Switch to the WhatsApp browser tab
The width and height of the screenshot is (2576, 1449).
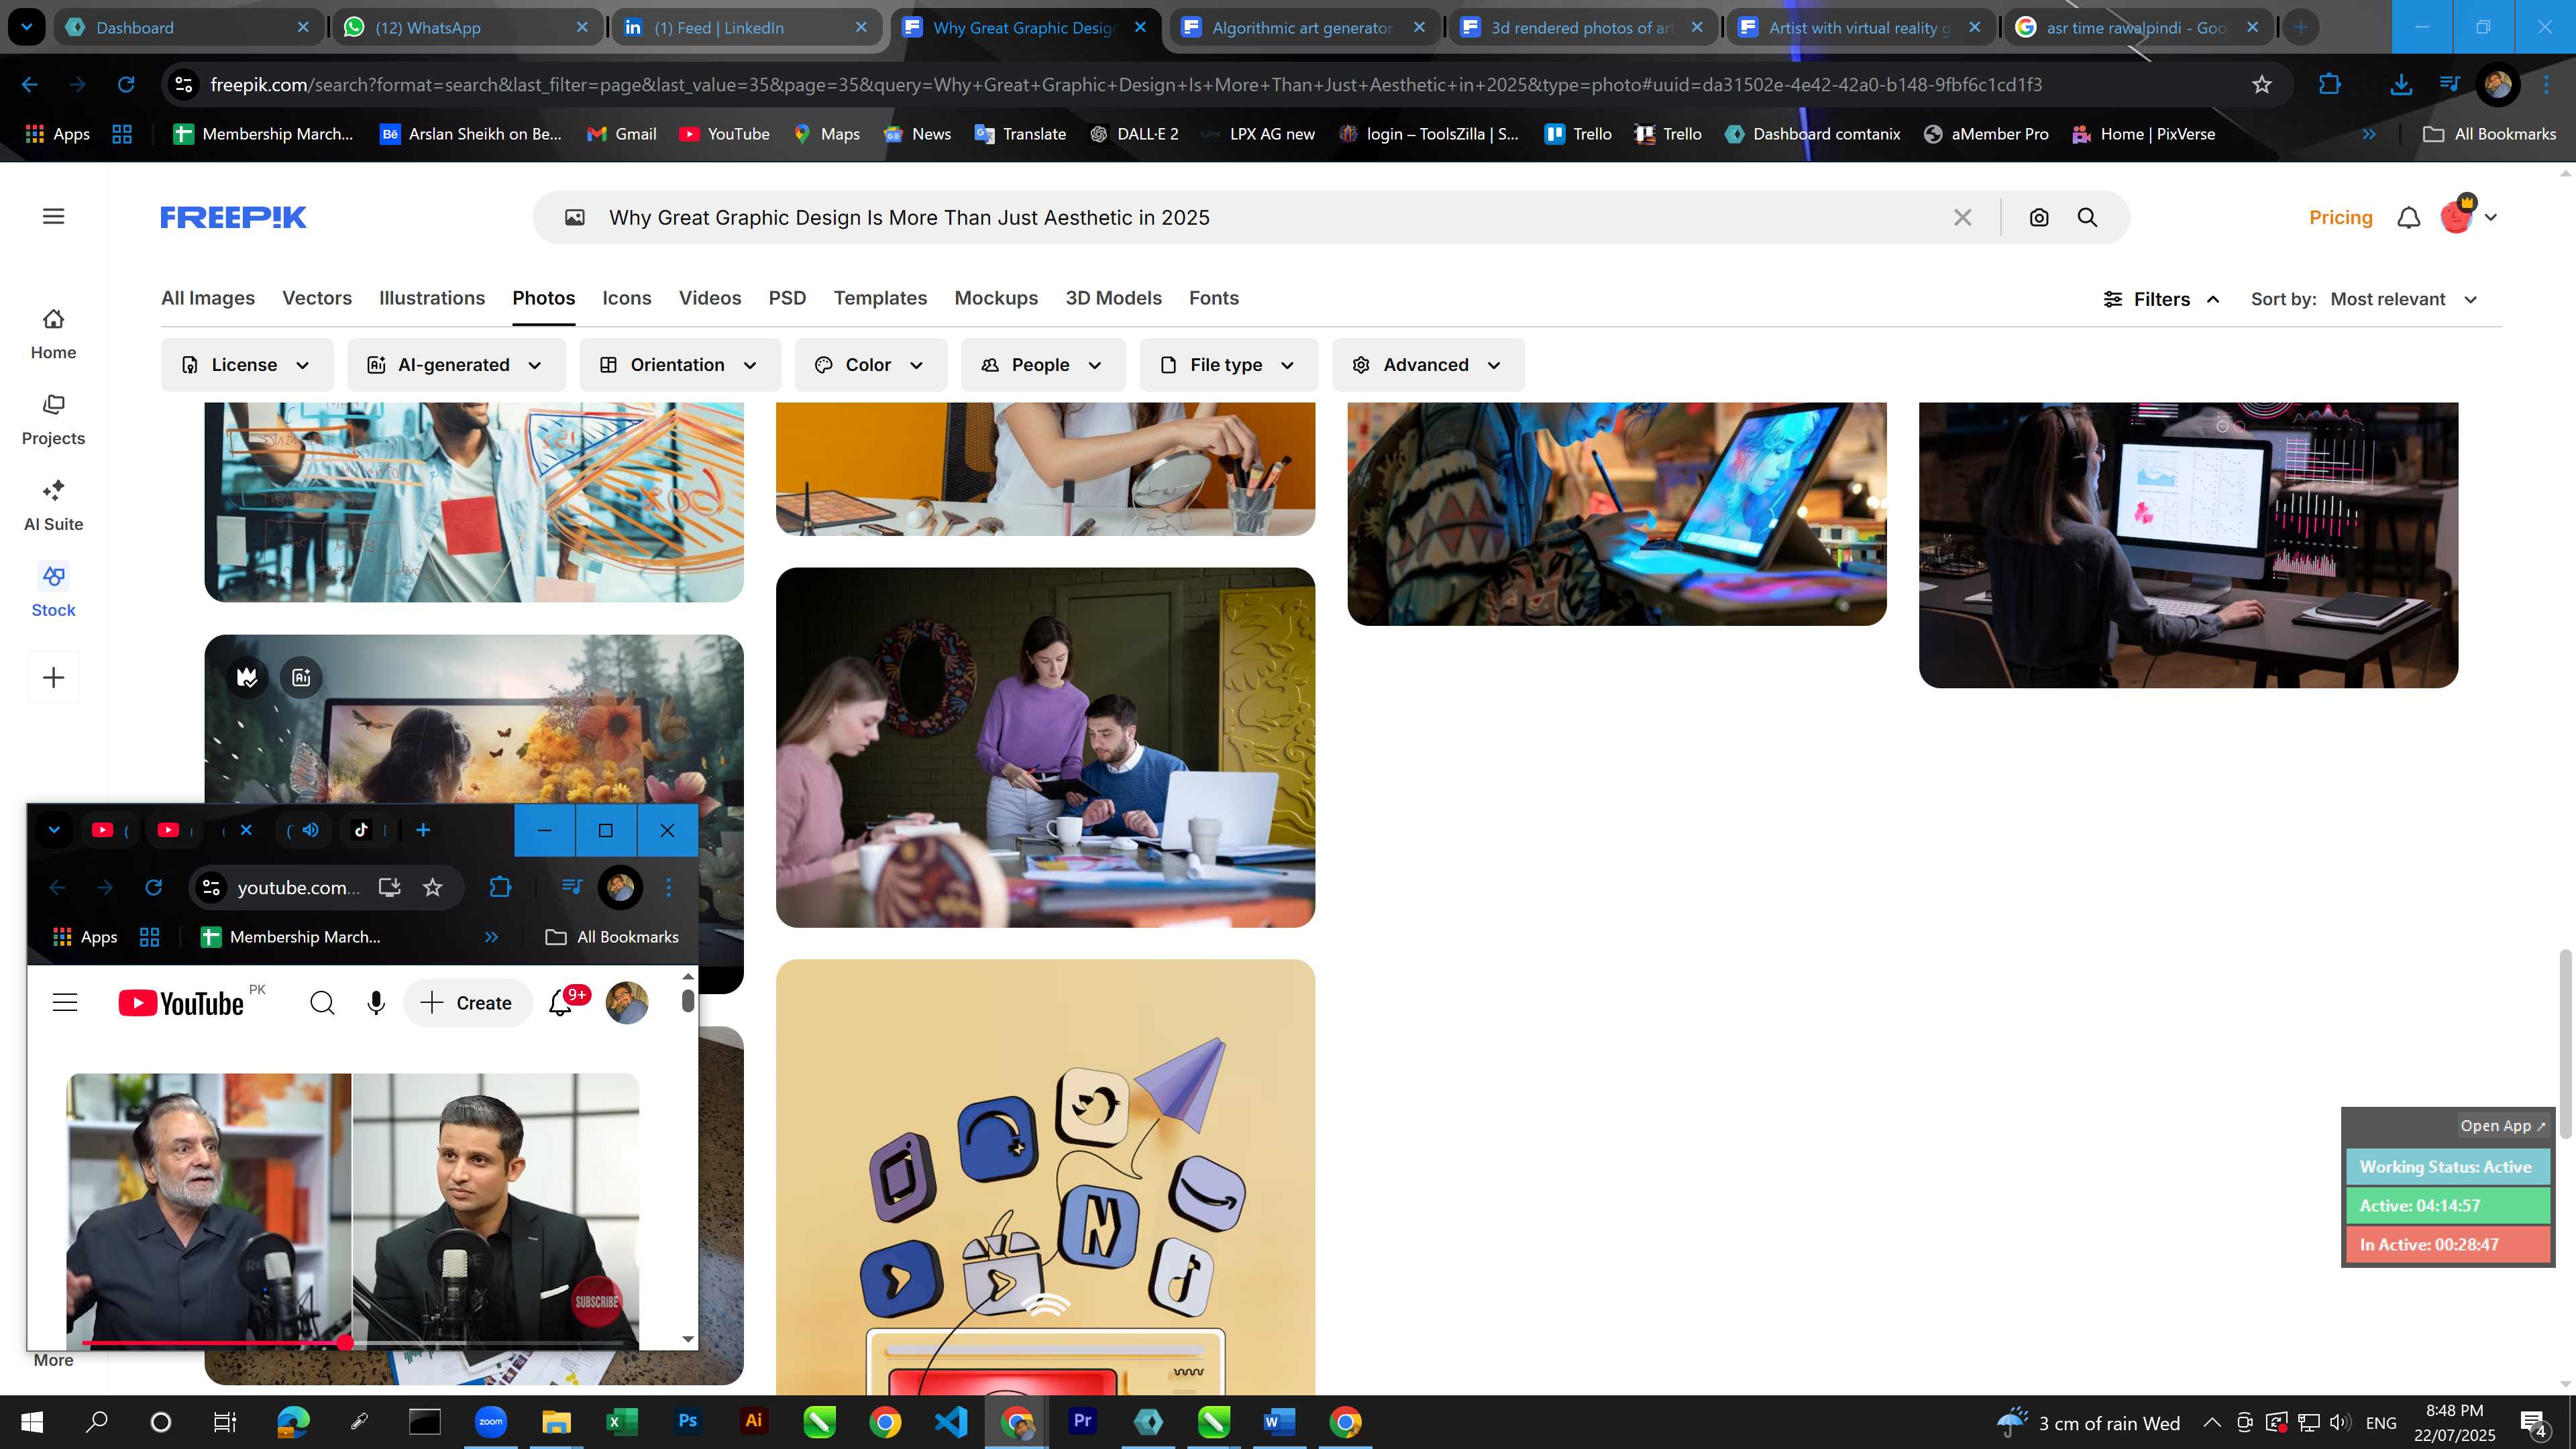point(467,28)
